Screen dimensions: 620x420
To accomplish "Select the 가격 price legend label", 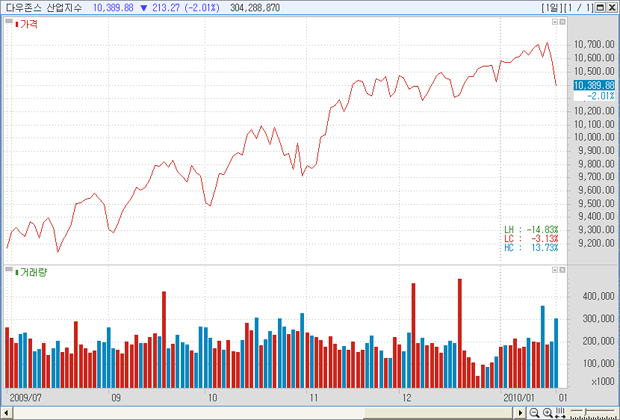I will pos(27,22).
